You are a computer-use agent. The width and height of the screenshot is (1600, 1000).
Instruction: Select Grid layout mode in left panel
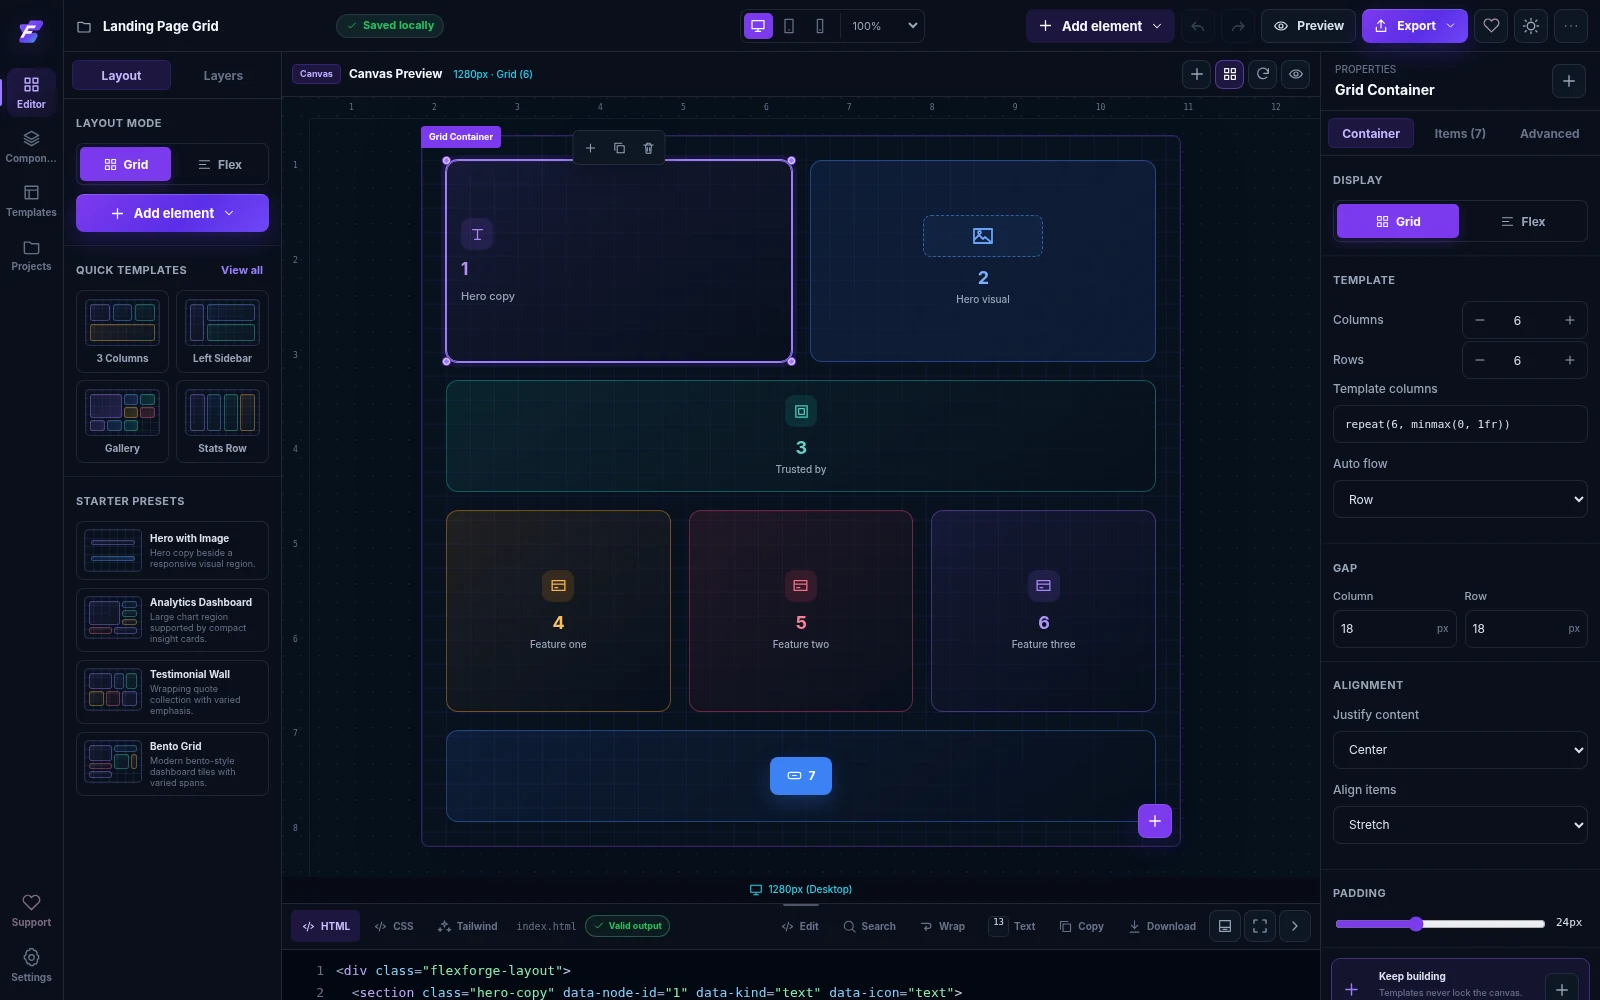click(125, 164)
